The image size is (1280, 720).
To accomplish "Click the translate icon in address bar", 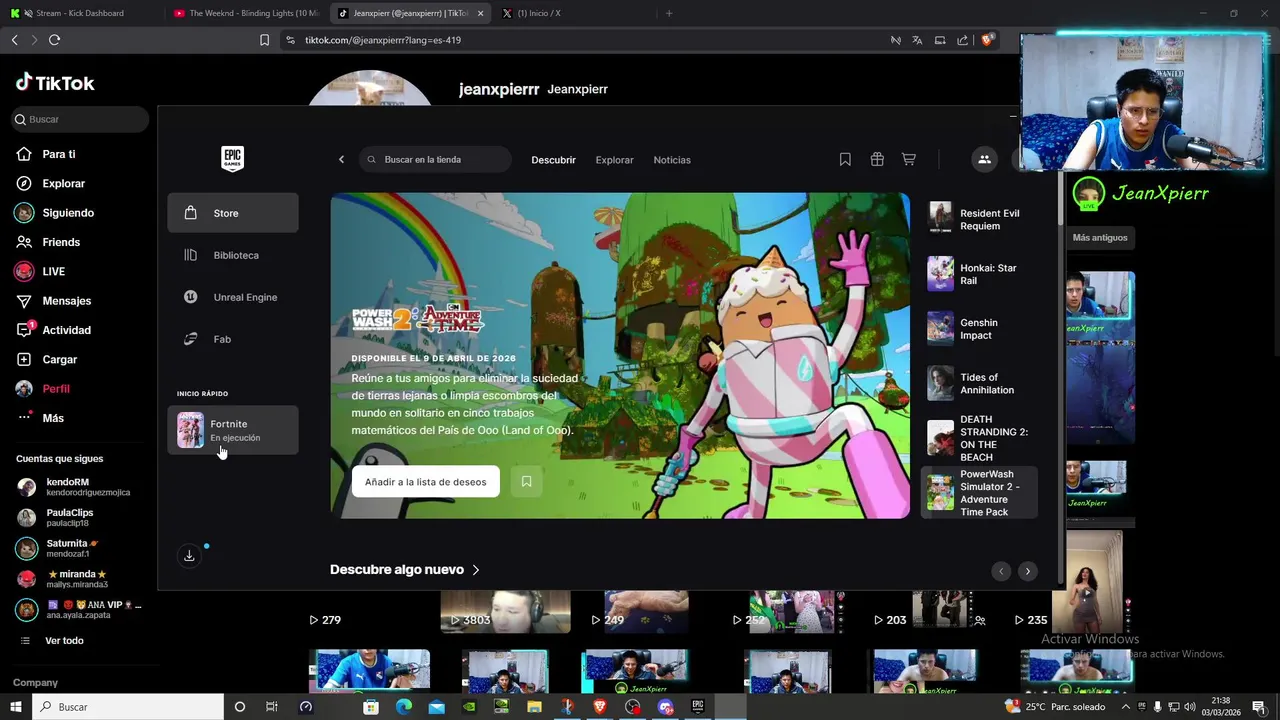I will coord(917,40).
